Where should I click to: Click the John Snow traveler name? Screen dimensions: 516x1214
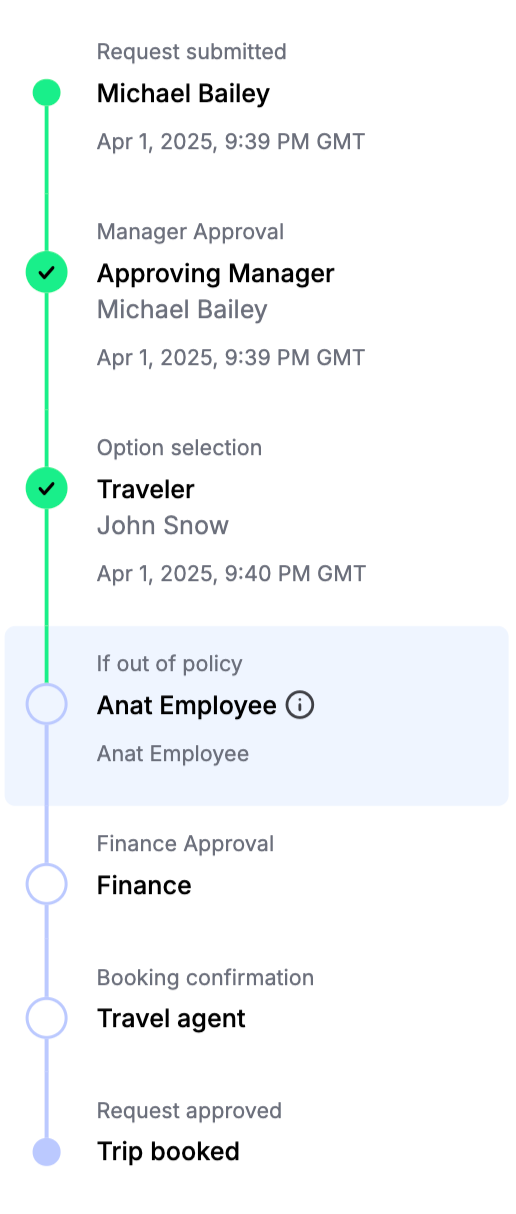coord(162,525)
